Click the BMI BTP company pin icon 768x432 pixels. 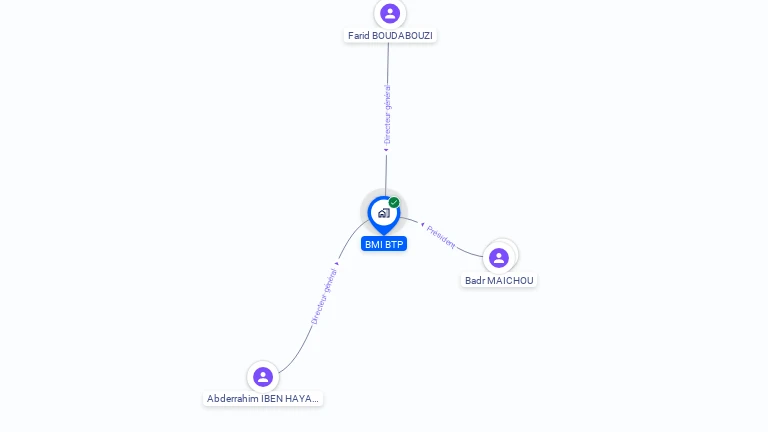384,216
